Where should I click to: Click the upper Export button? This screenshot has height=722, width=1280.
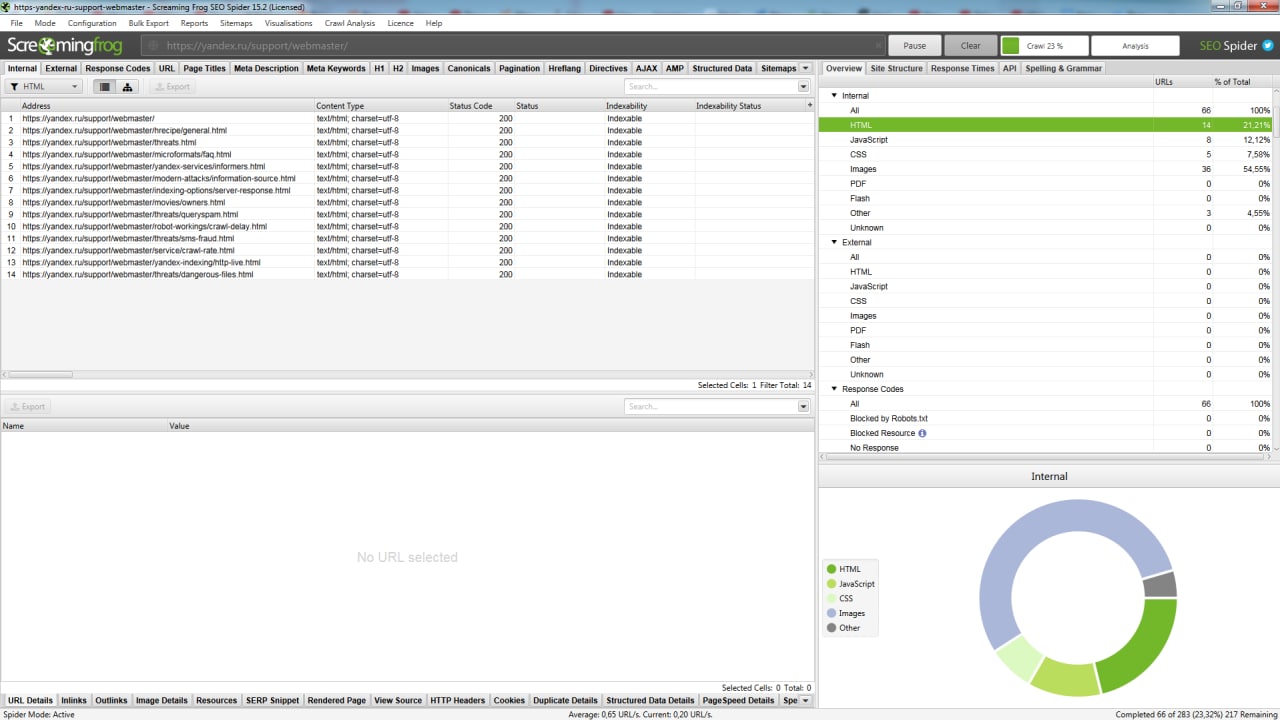point(171,87)
